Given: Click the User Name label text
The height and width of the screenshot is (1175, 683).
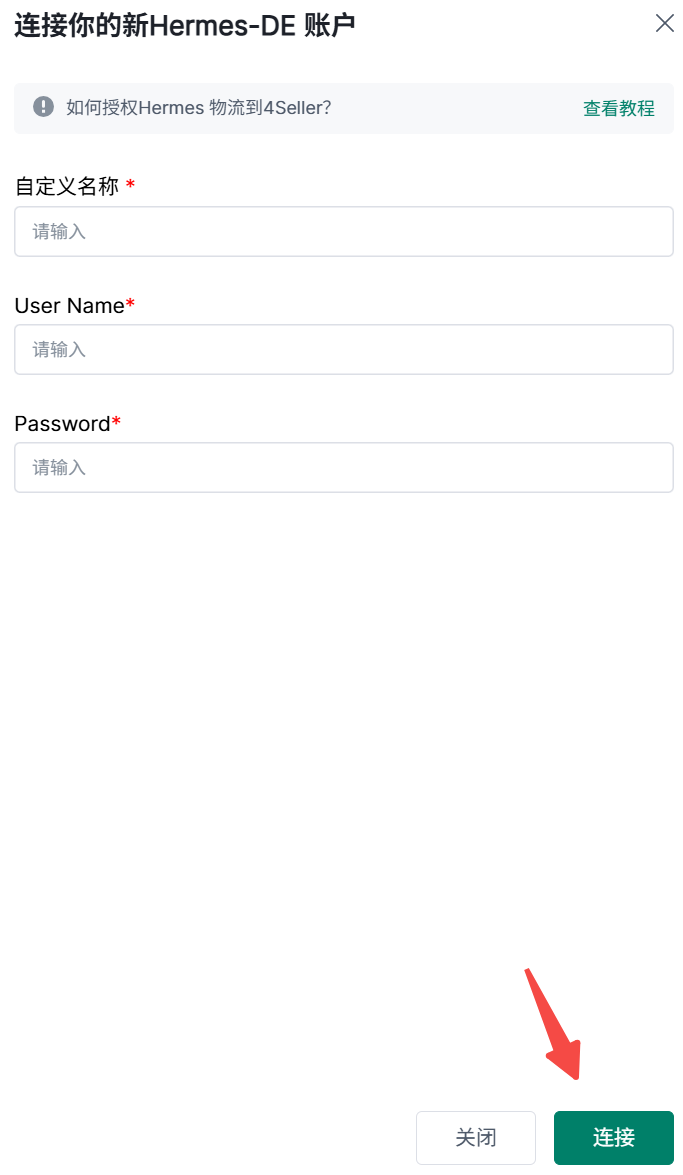Looking at the screenshot, I should point(69,305).
